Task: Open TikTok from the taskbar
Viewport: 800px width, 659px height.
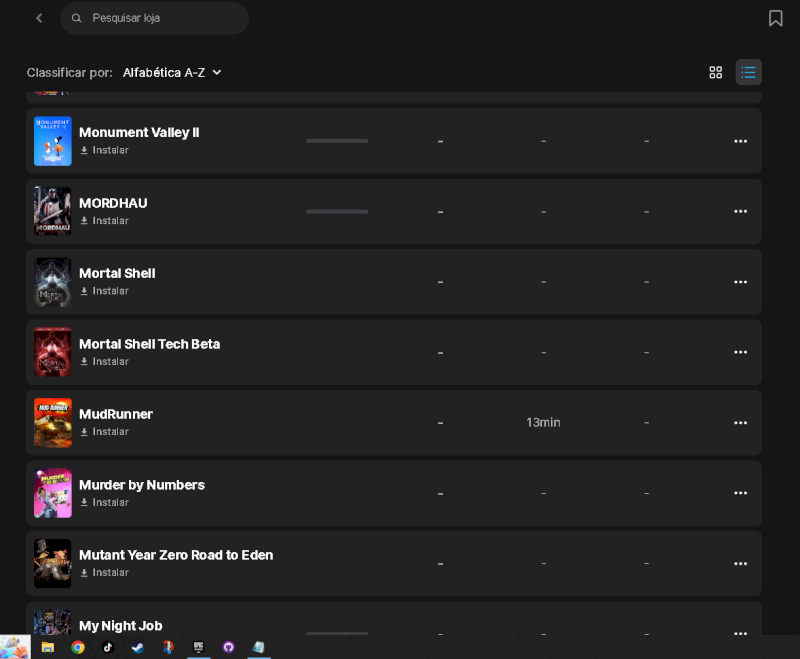Action: point(108,647)
